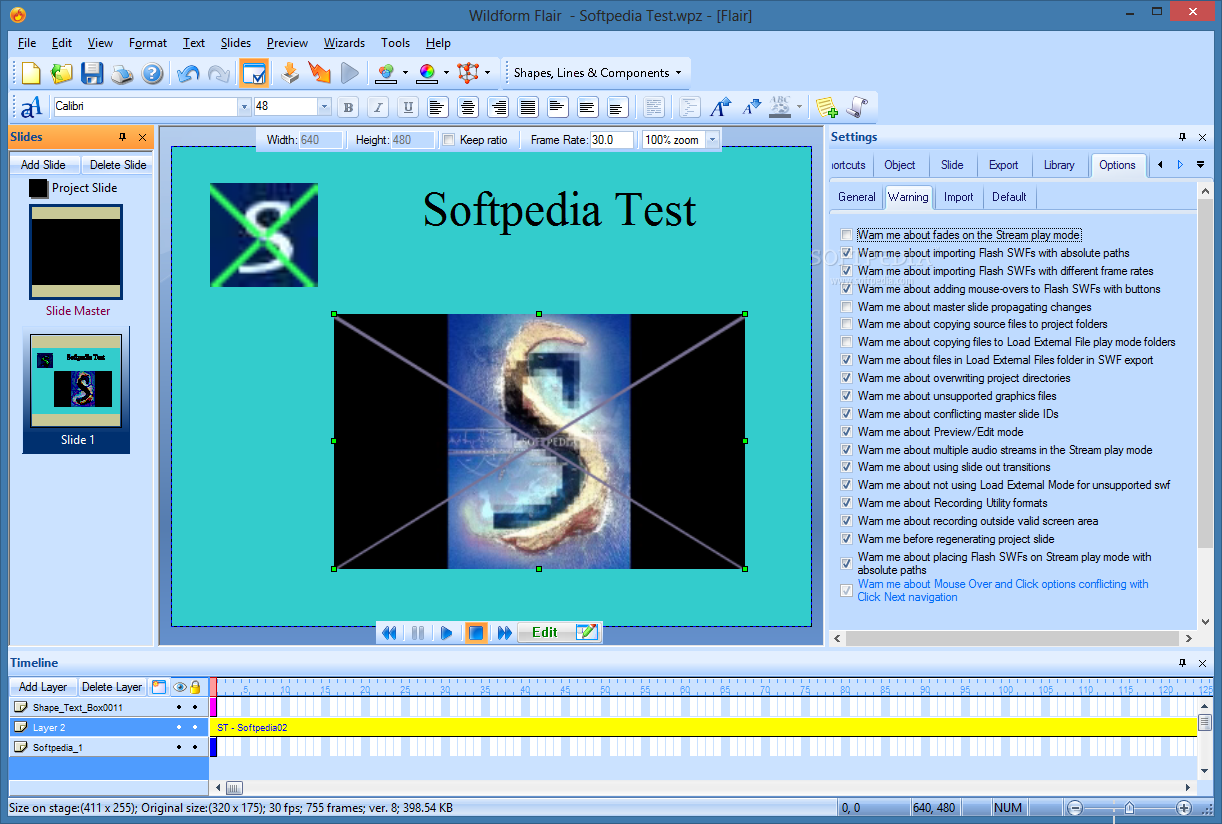Check 'Warn me about master slide propagating changes'
Viewport: 1222px width, 824px height.
847,307
